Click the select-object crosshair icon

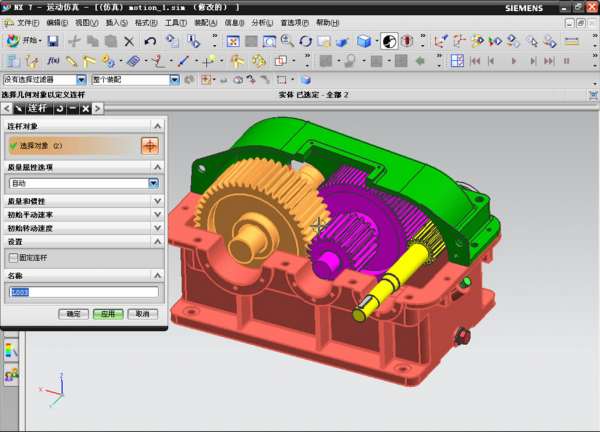149,145
